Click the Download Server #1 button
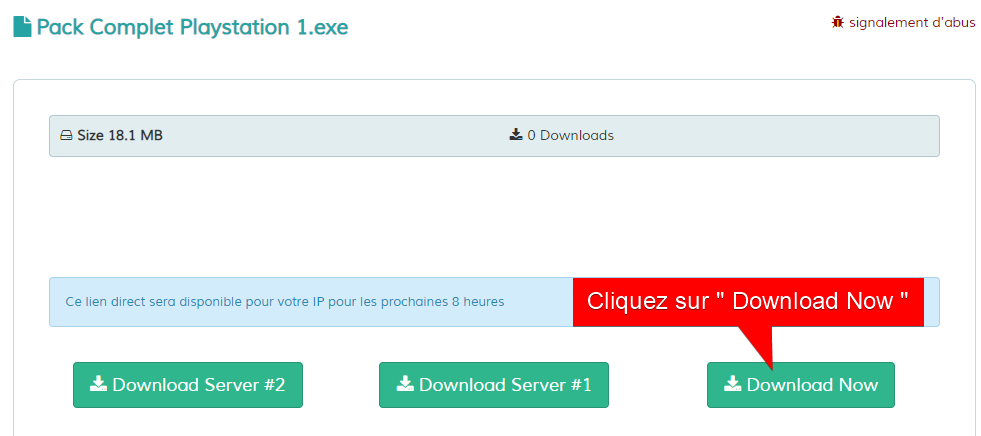The width and height of the screenshot is (981, 436). click(494, 385)
